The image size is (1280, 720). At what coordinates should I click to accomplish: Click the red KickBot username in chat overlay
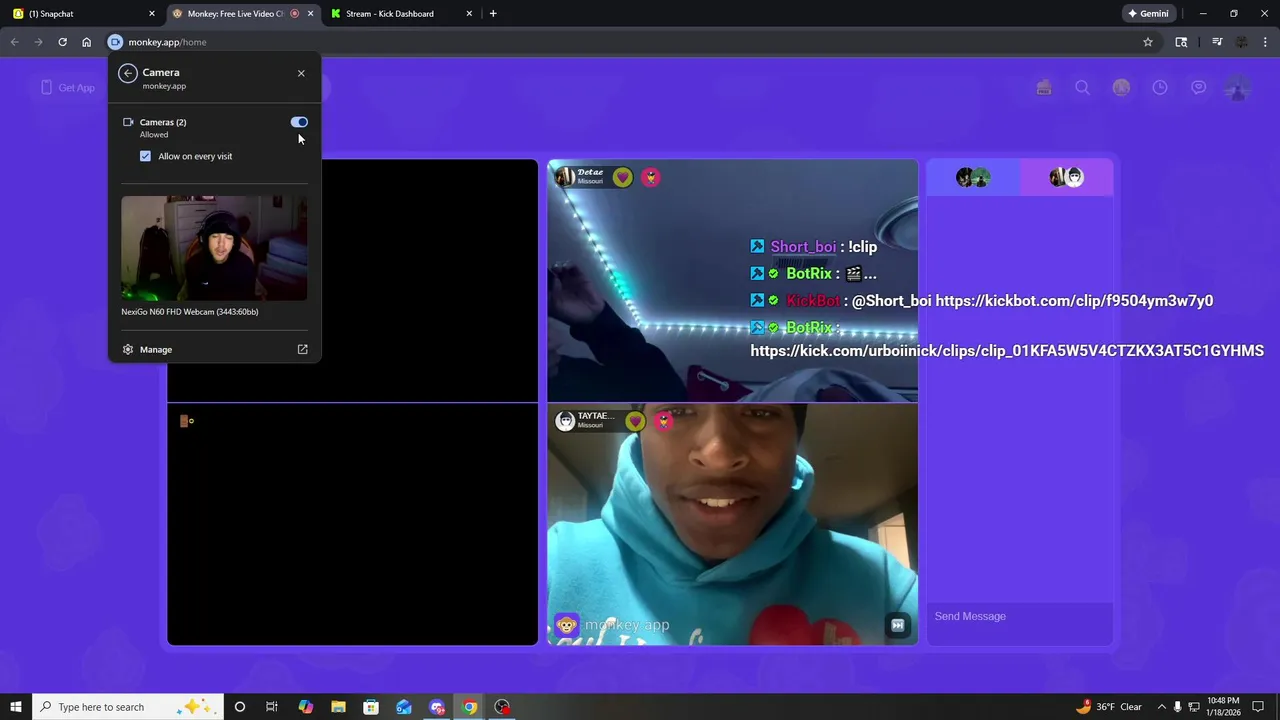(x=813, y=301)
